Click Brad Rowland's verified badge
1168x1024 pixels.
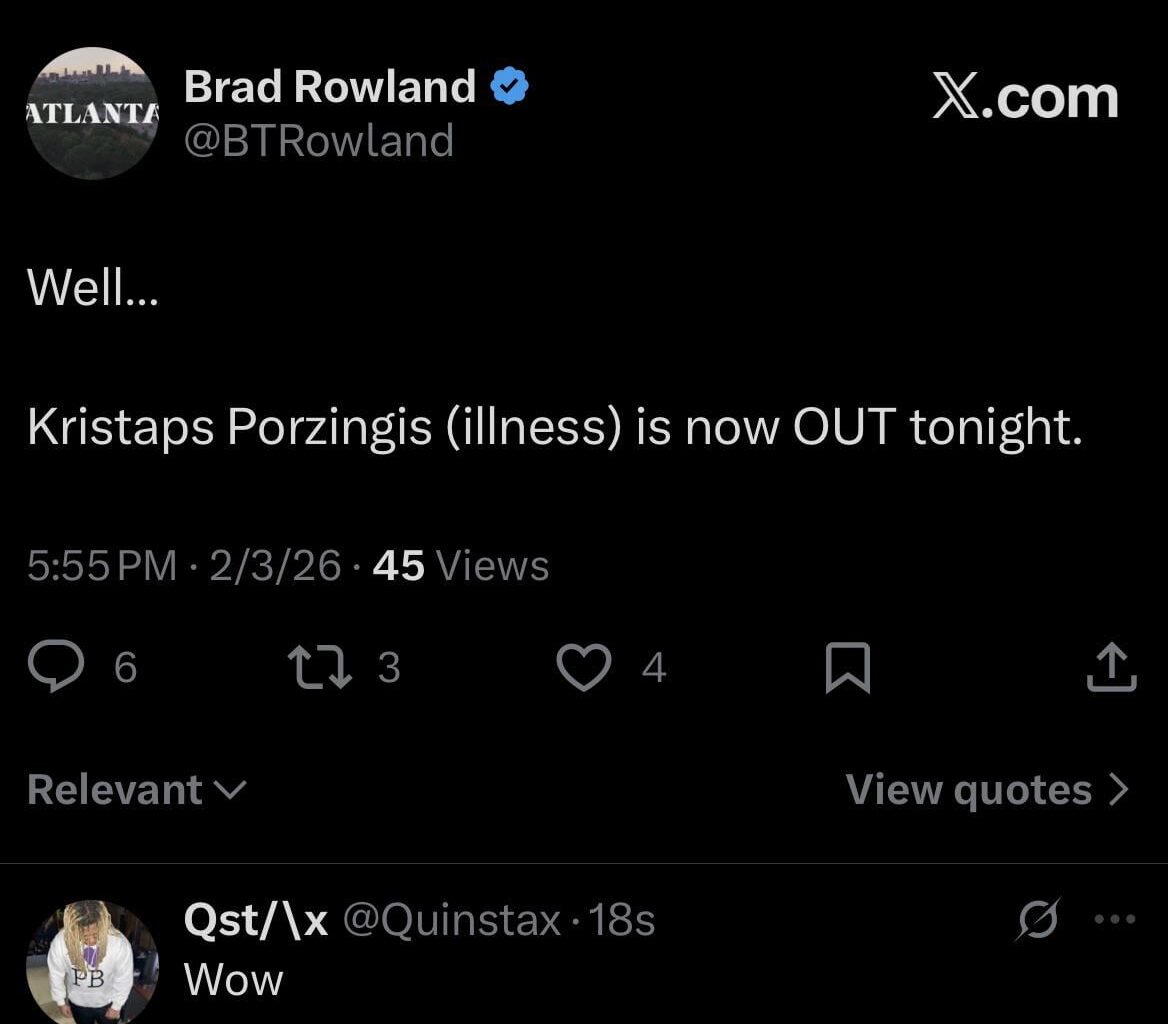510,85
